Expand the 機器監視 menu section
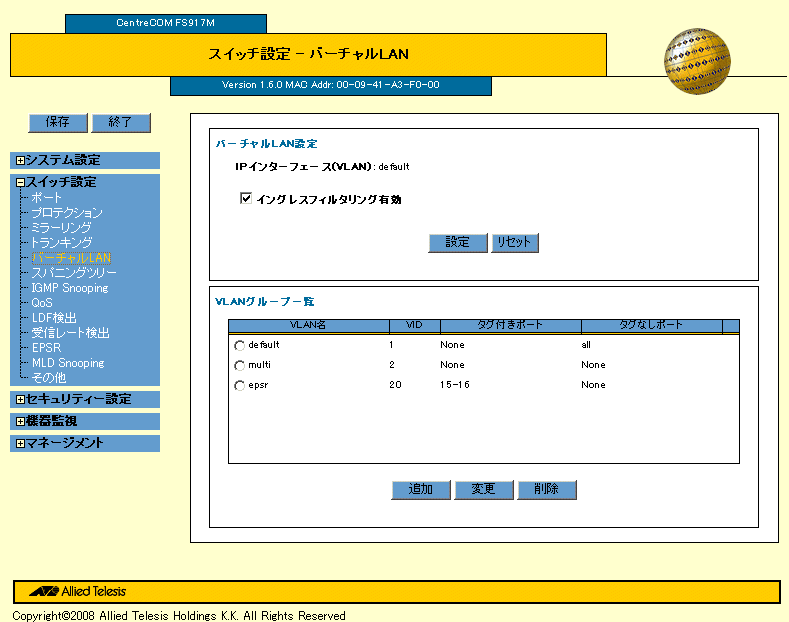Image resolution: width=789 pixels, height=622 pixels. 20,421
